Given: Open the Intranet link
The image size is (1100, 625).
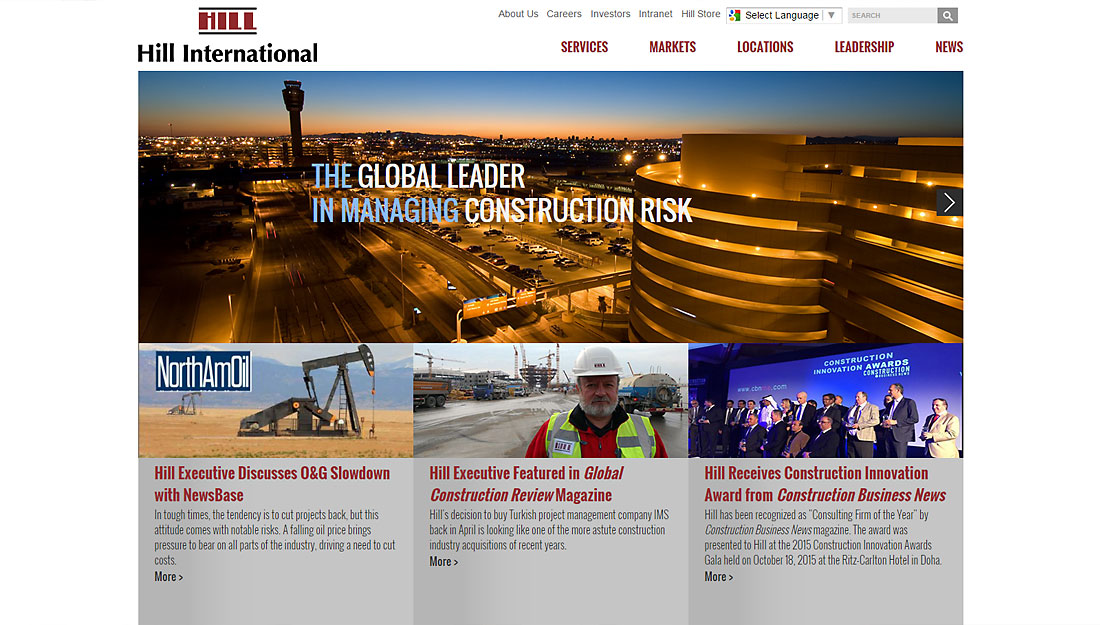Looking at the screenshot, I should click(x=655, y=14).
